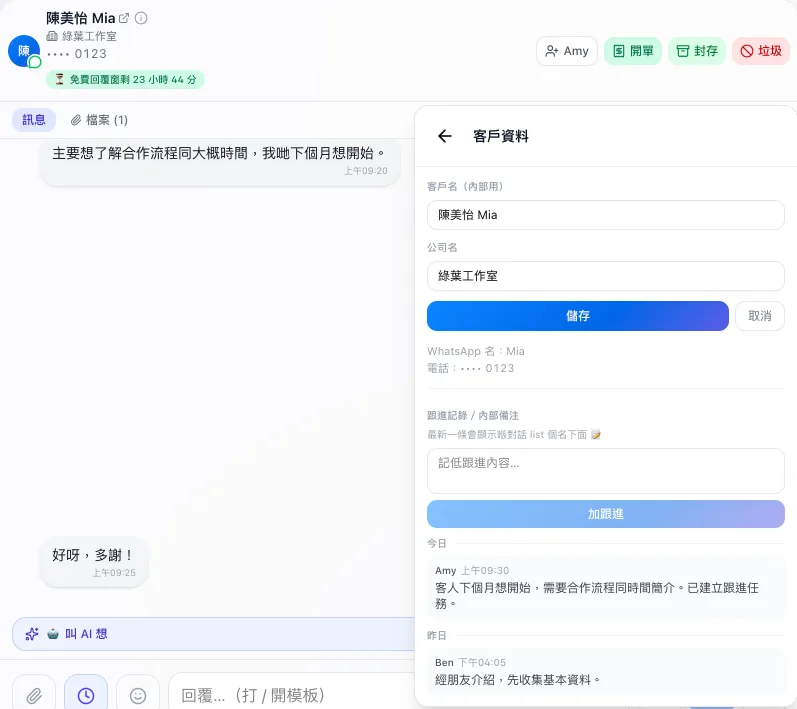Switch to the 訊息 tab
Viewport: 797px width, 709px height.
(x=34, y=120)
